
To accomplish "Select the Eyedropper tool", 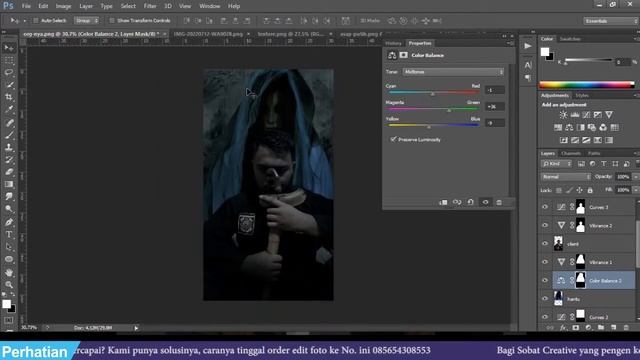I will click(9, 109).
